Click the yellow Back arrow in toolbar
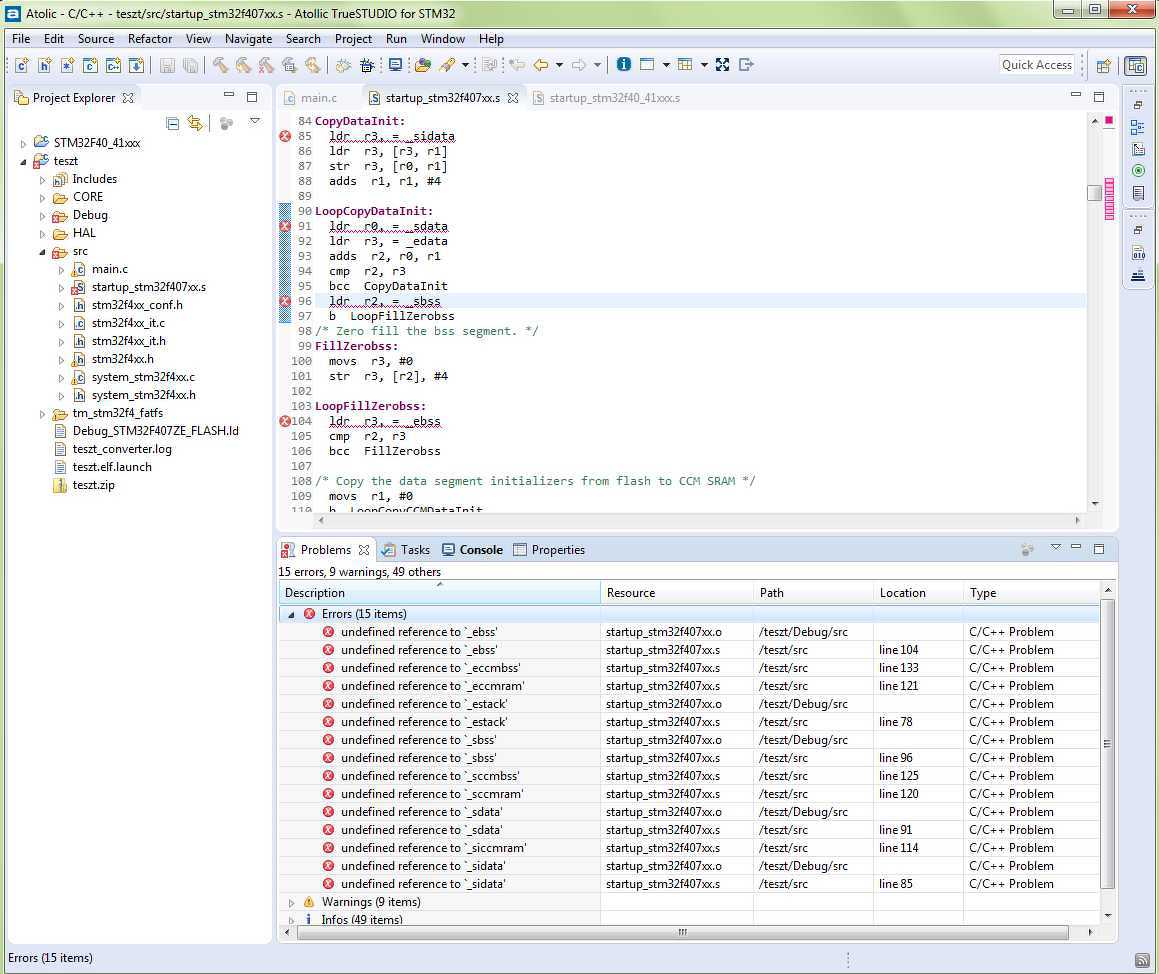 [x=541, y=64]
